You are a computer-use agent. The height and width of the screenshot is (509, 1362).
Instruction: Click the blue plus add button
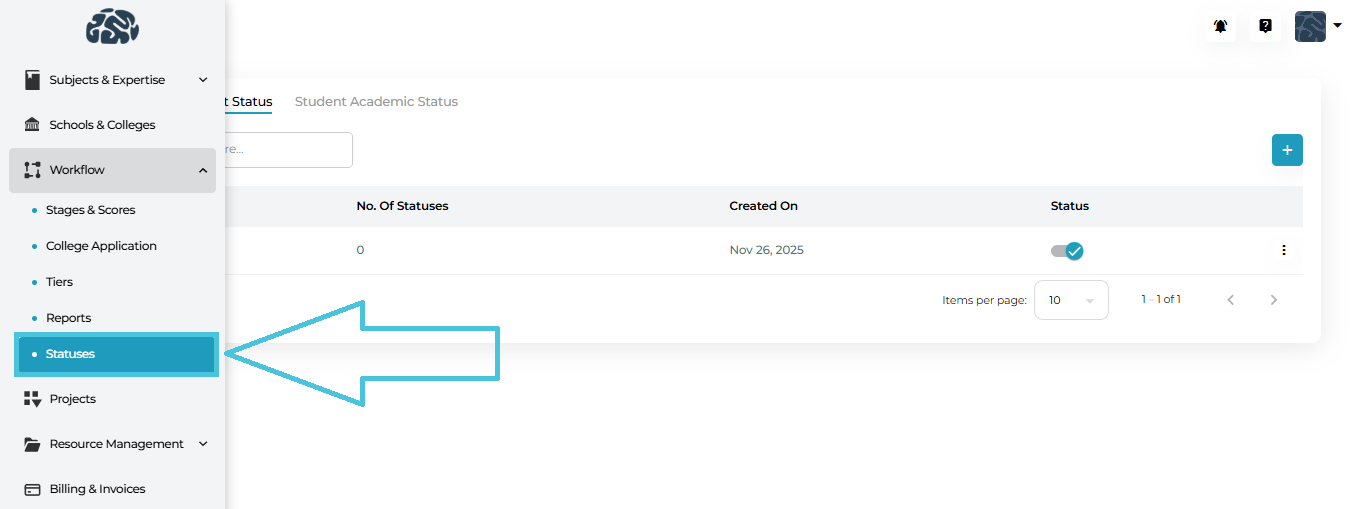pyautogui.click(x=1287, y=150)
